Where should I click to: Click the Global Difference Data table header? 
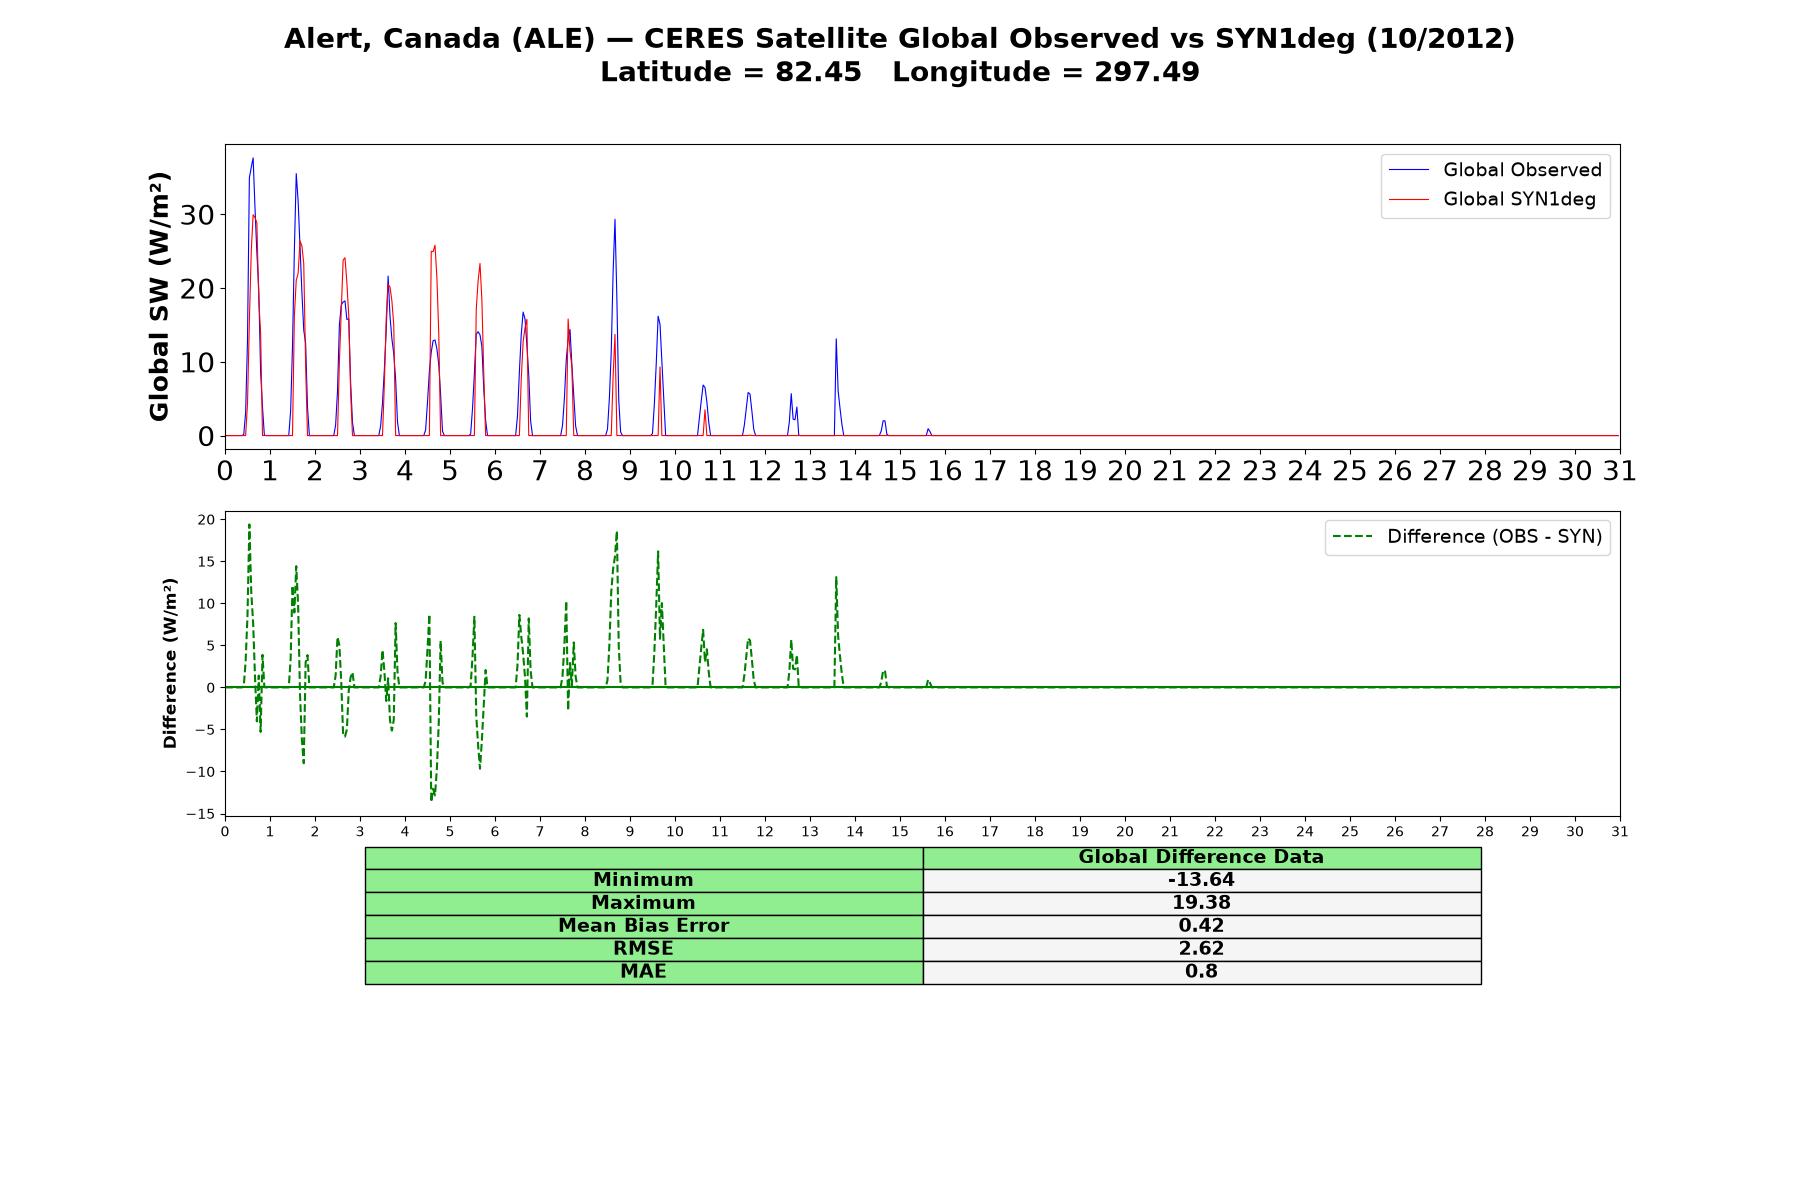coord(1201,857)
